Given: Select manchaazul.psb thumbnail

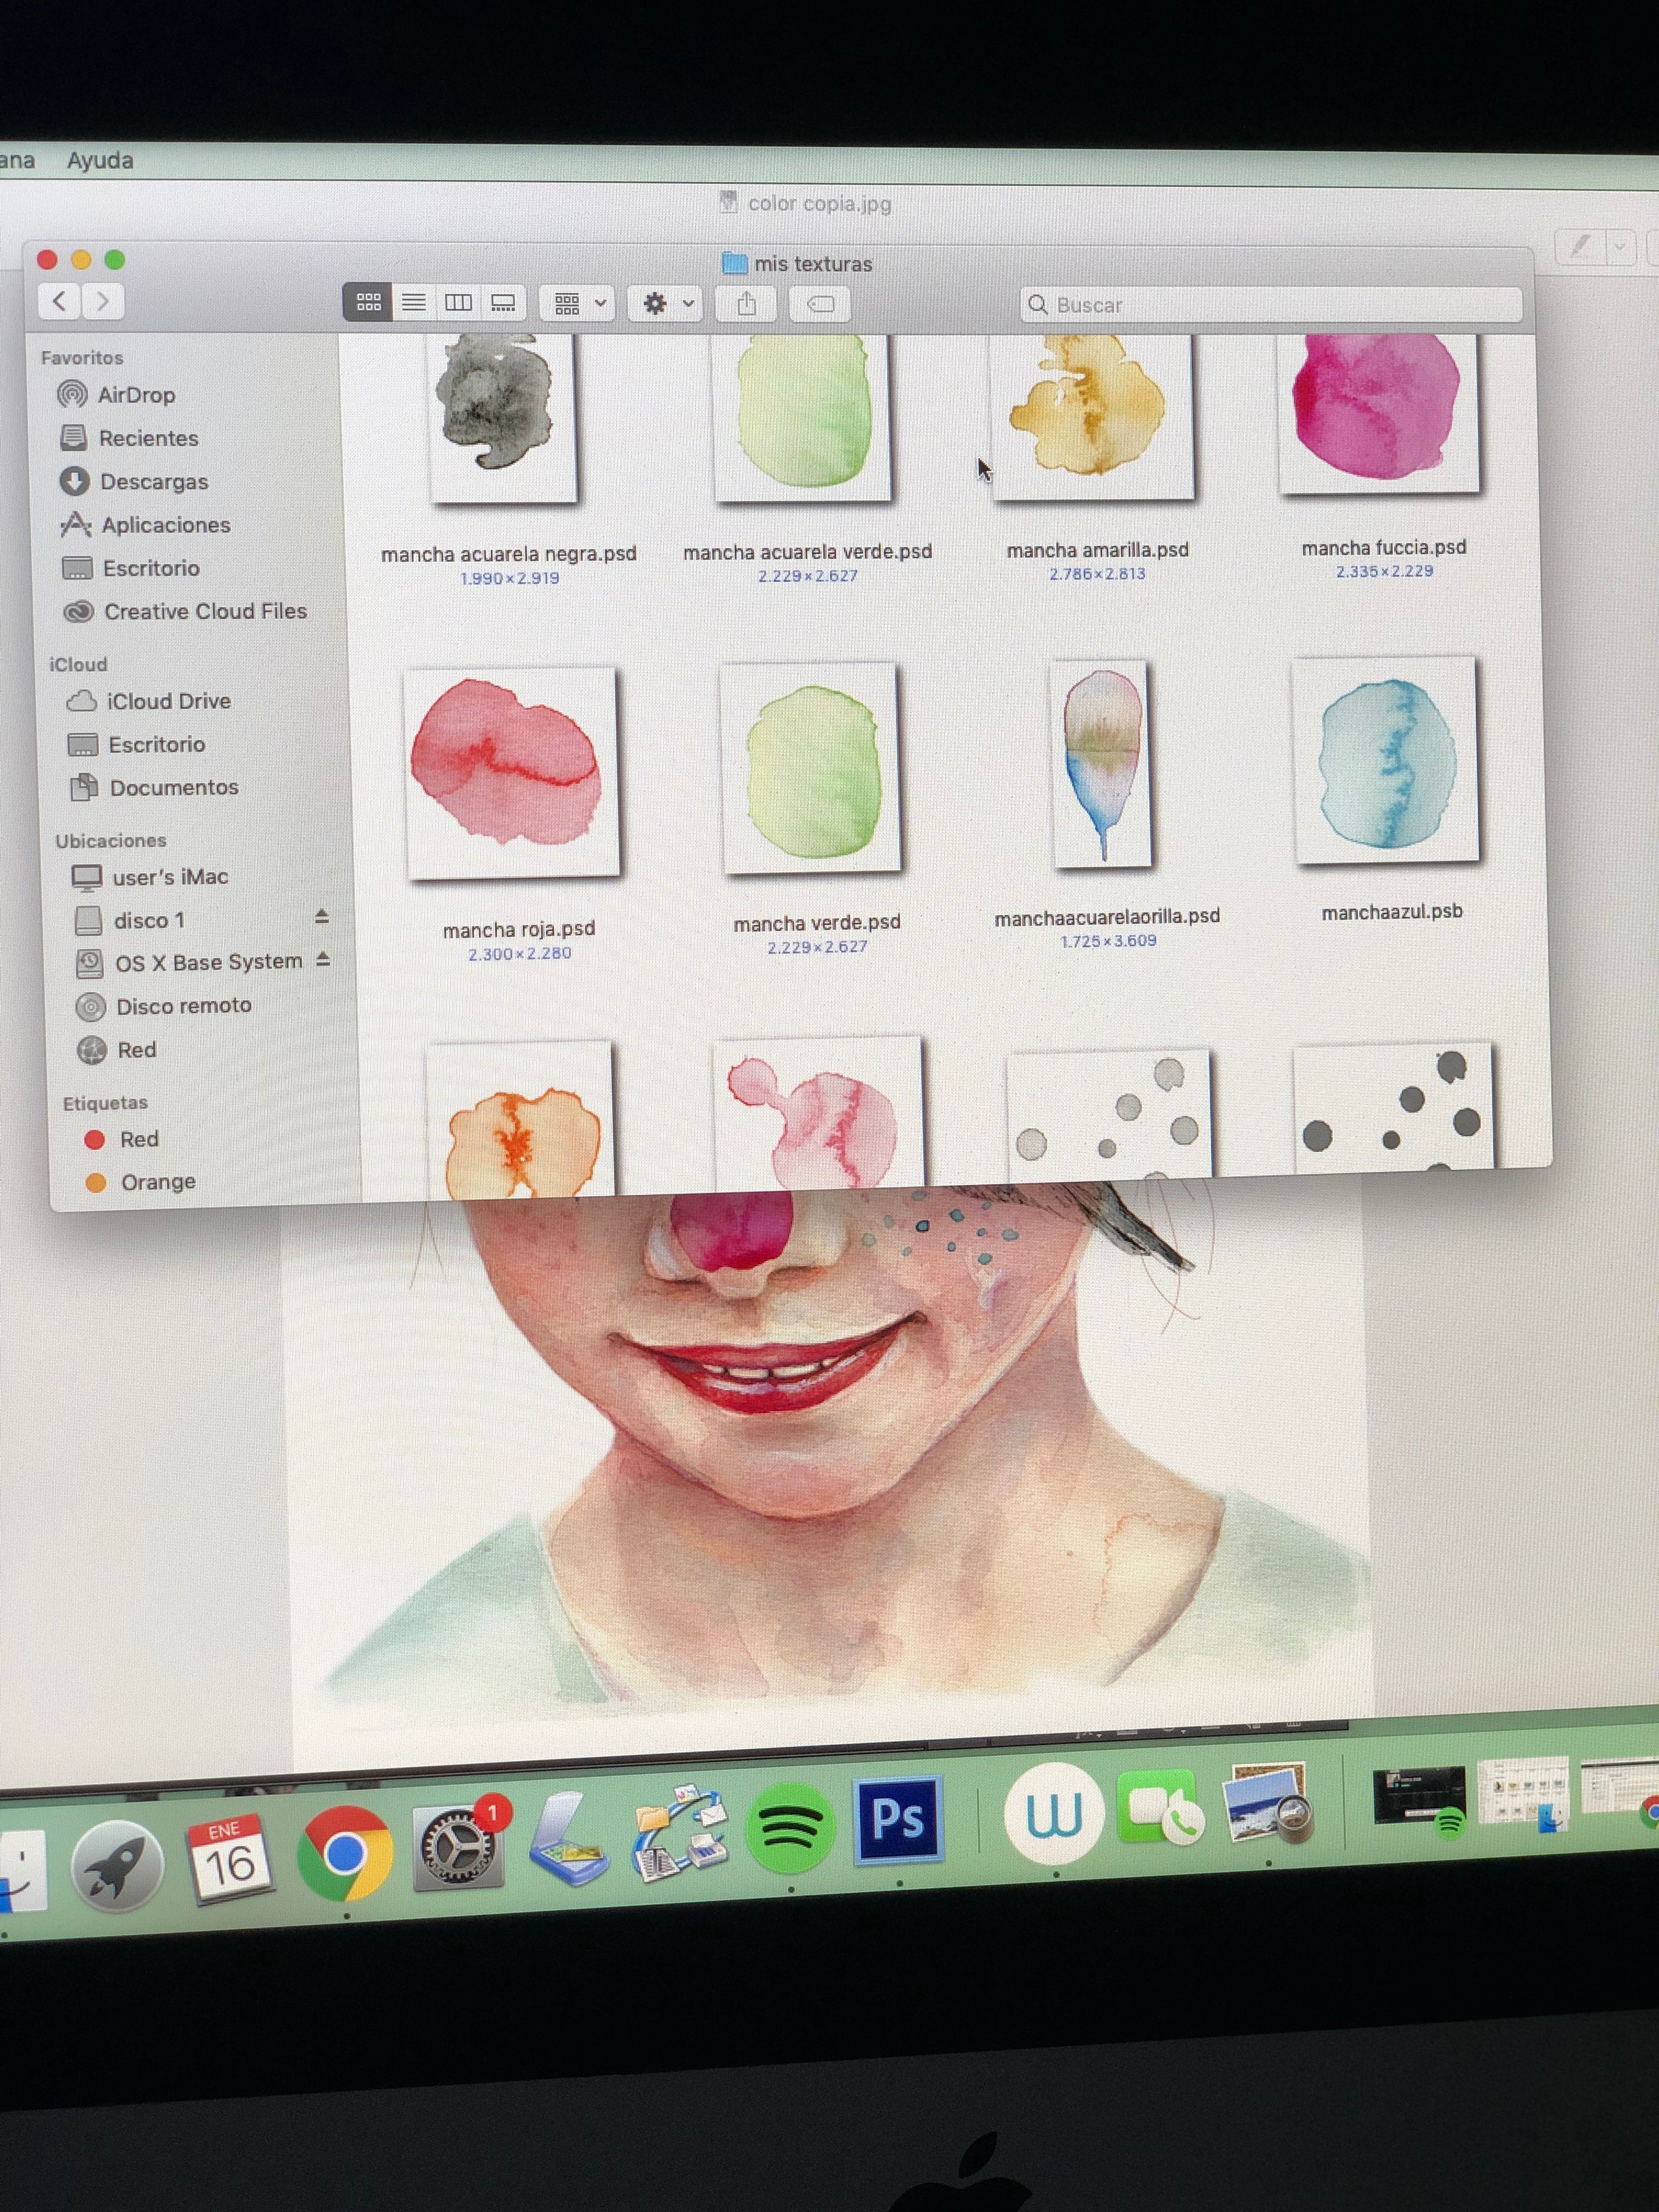Looking at the screenshot, I should (x=1386, y=760).
